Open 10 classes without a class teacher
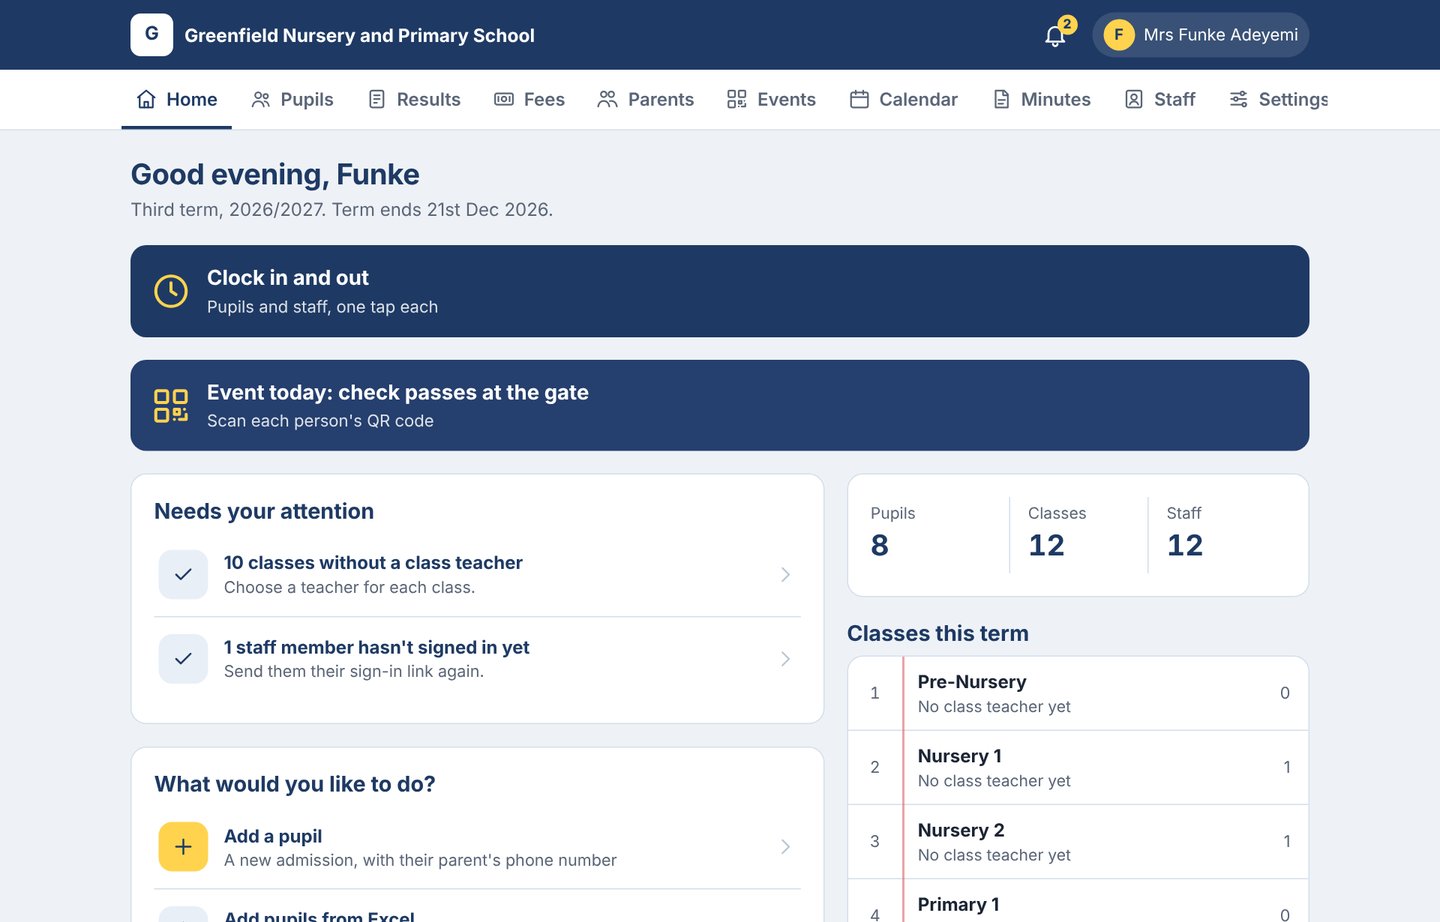This screenshot has height=922, width=1440. tap(477, 575)
